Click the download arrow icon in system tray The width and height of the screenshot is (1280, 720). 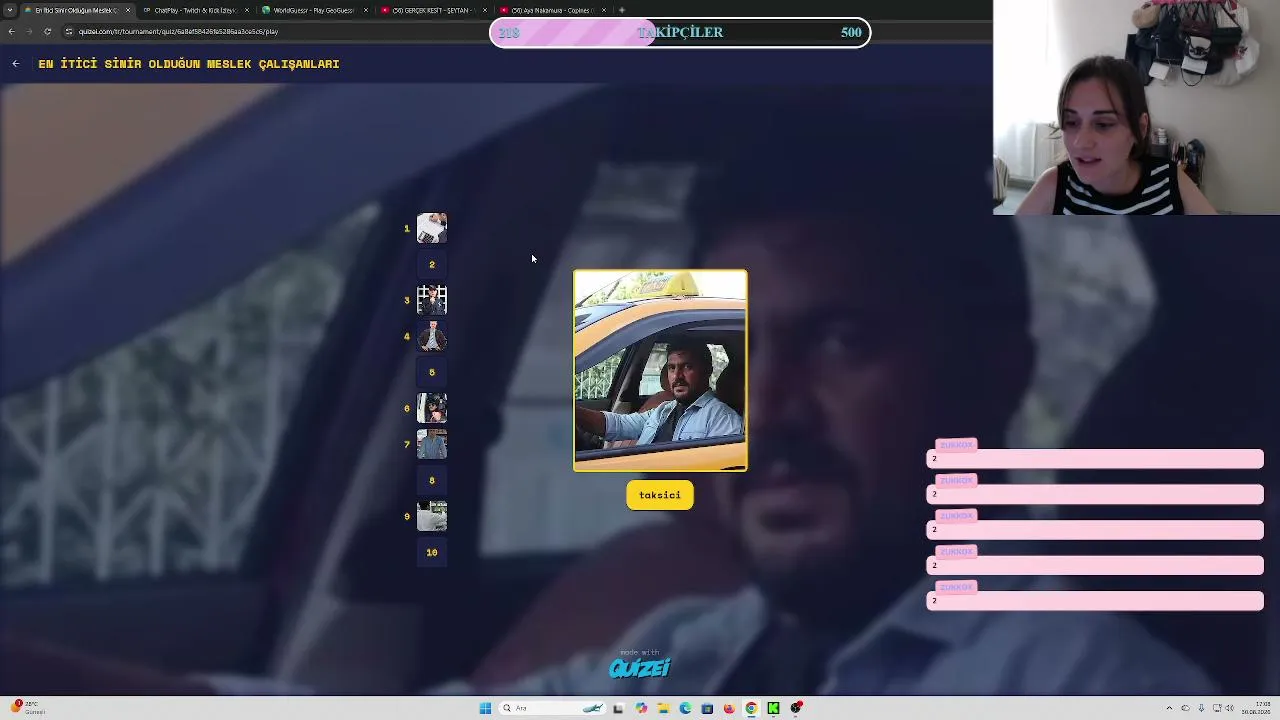tap(1201, 708)
